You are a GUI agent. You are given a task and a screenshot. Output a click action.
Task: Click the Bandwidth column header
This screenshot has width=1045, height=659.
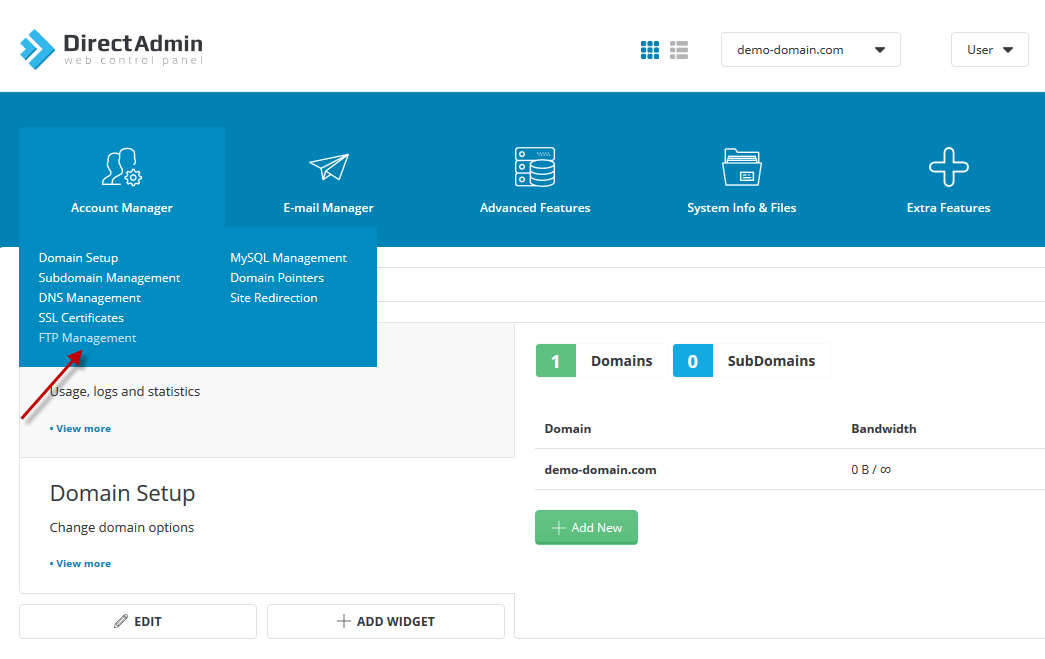[x=884, y=428]
